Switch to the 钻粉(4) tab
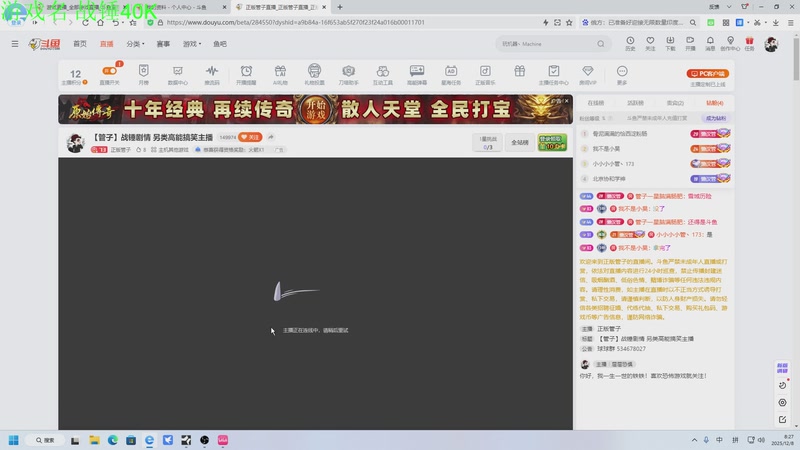This screenshot has width=800, height=450. 715,103
